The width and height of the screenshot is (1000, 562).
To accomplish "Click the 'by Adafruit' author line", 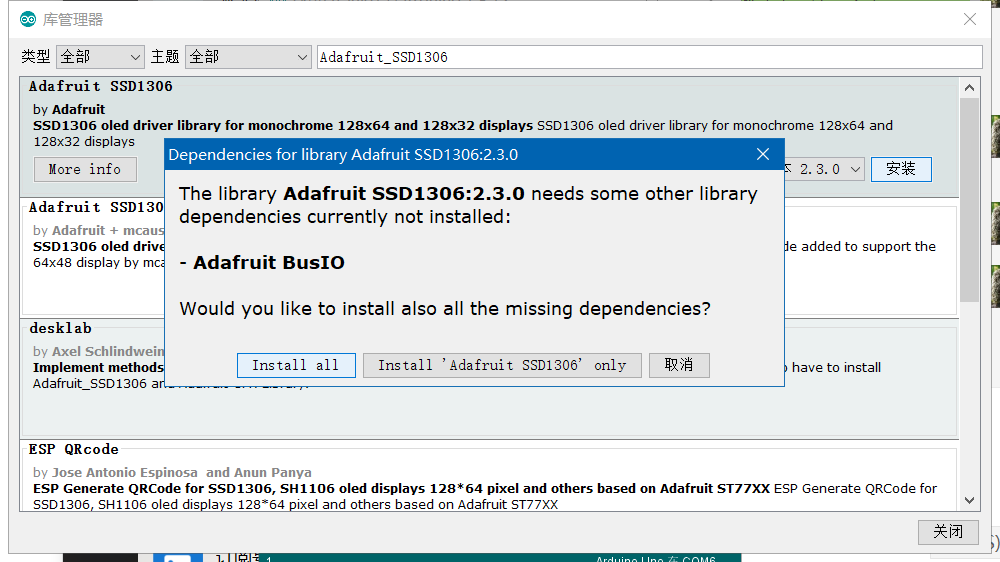I will click(x=69, y=110).
